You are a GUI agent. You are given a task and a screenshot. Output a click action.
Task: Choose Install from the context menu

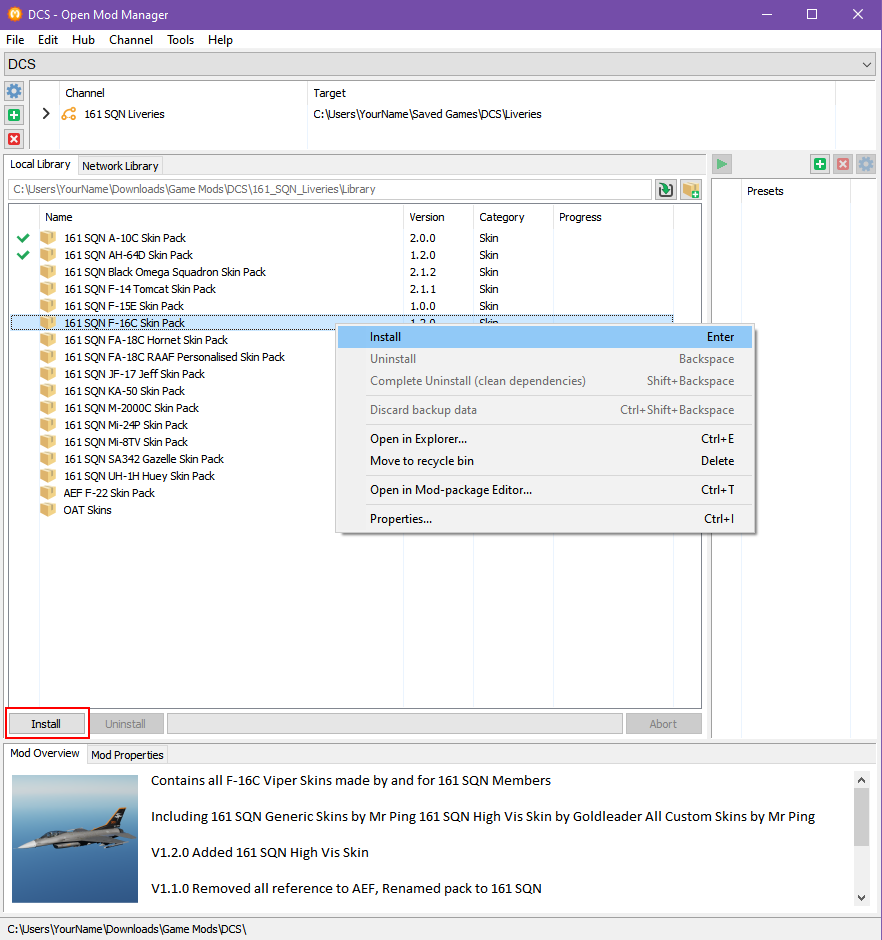386,337
